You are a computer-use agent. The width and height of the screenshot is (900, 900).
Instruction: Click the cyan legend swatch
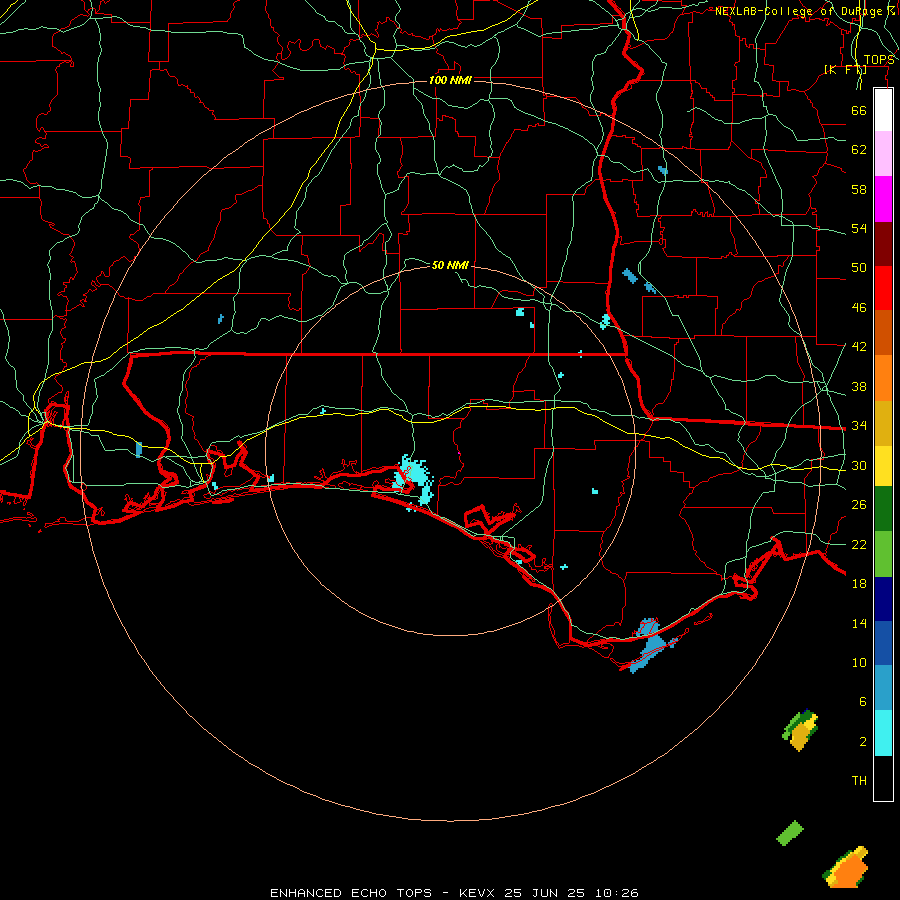coord(883,733)
